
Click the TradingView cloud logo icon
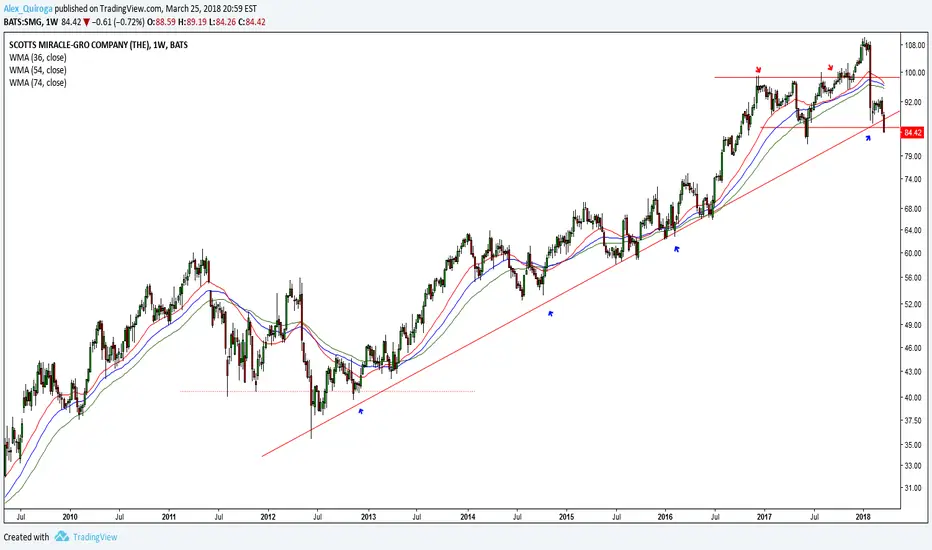coord(62,536)
